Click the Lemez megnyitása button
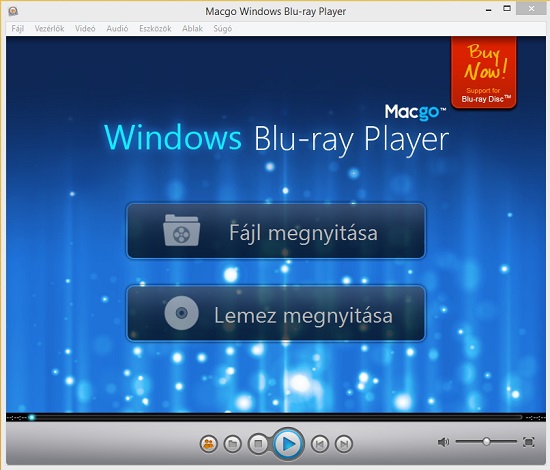Viewport: 550px width, 470px height. [x=276, y=313]
